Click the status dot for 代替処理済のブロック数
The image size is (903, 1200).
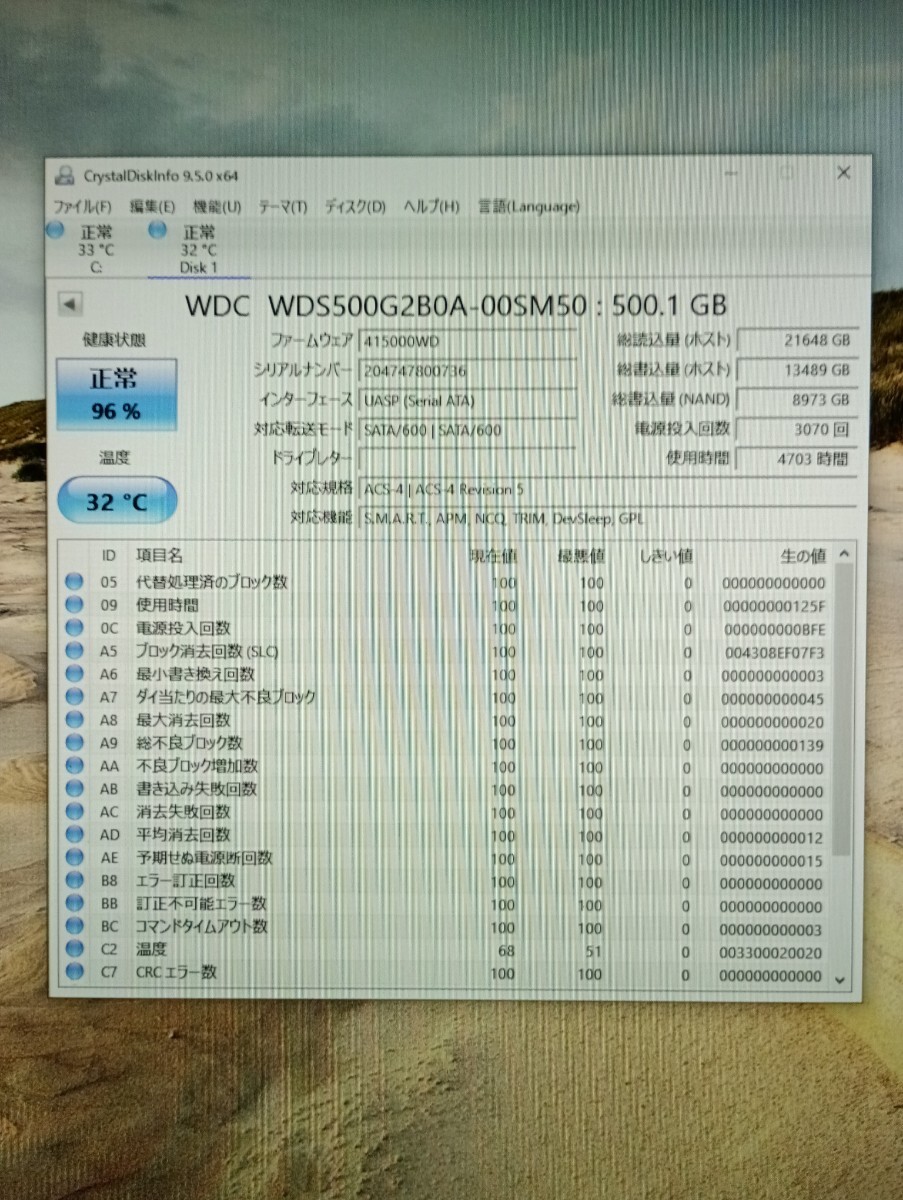[x=72, y=582]
